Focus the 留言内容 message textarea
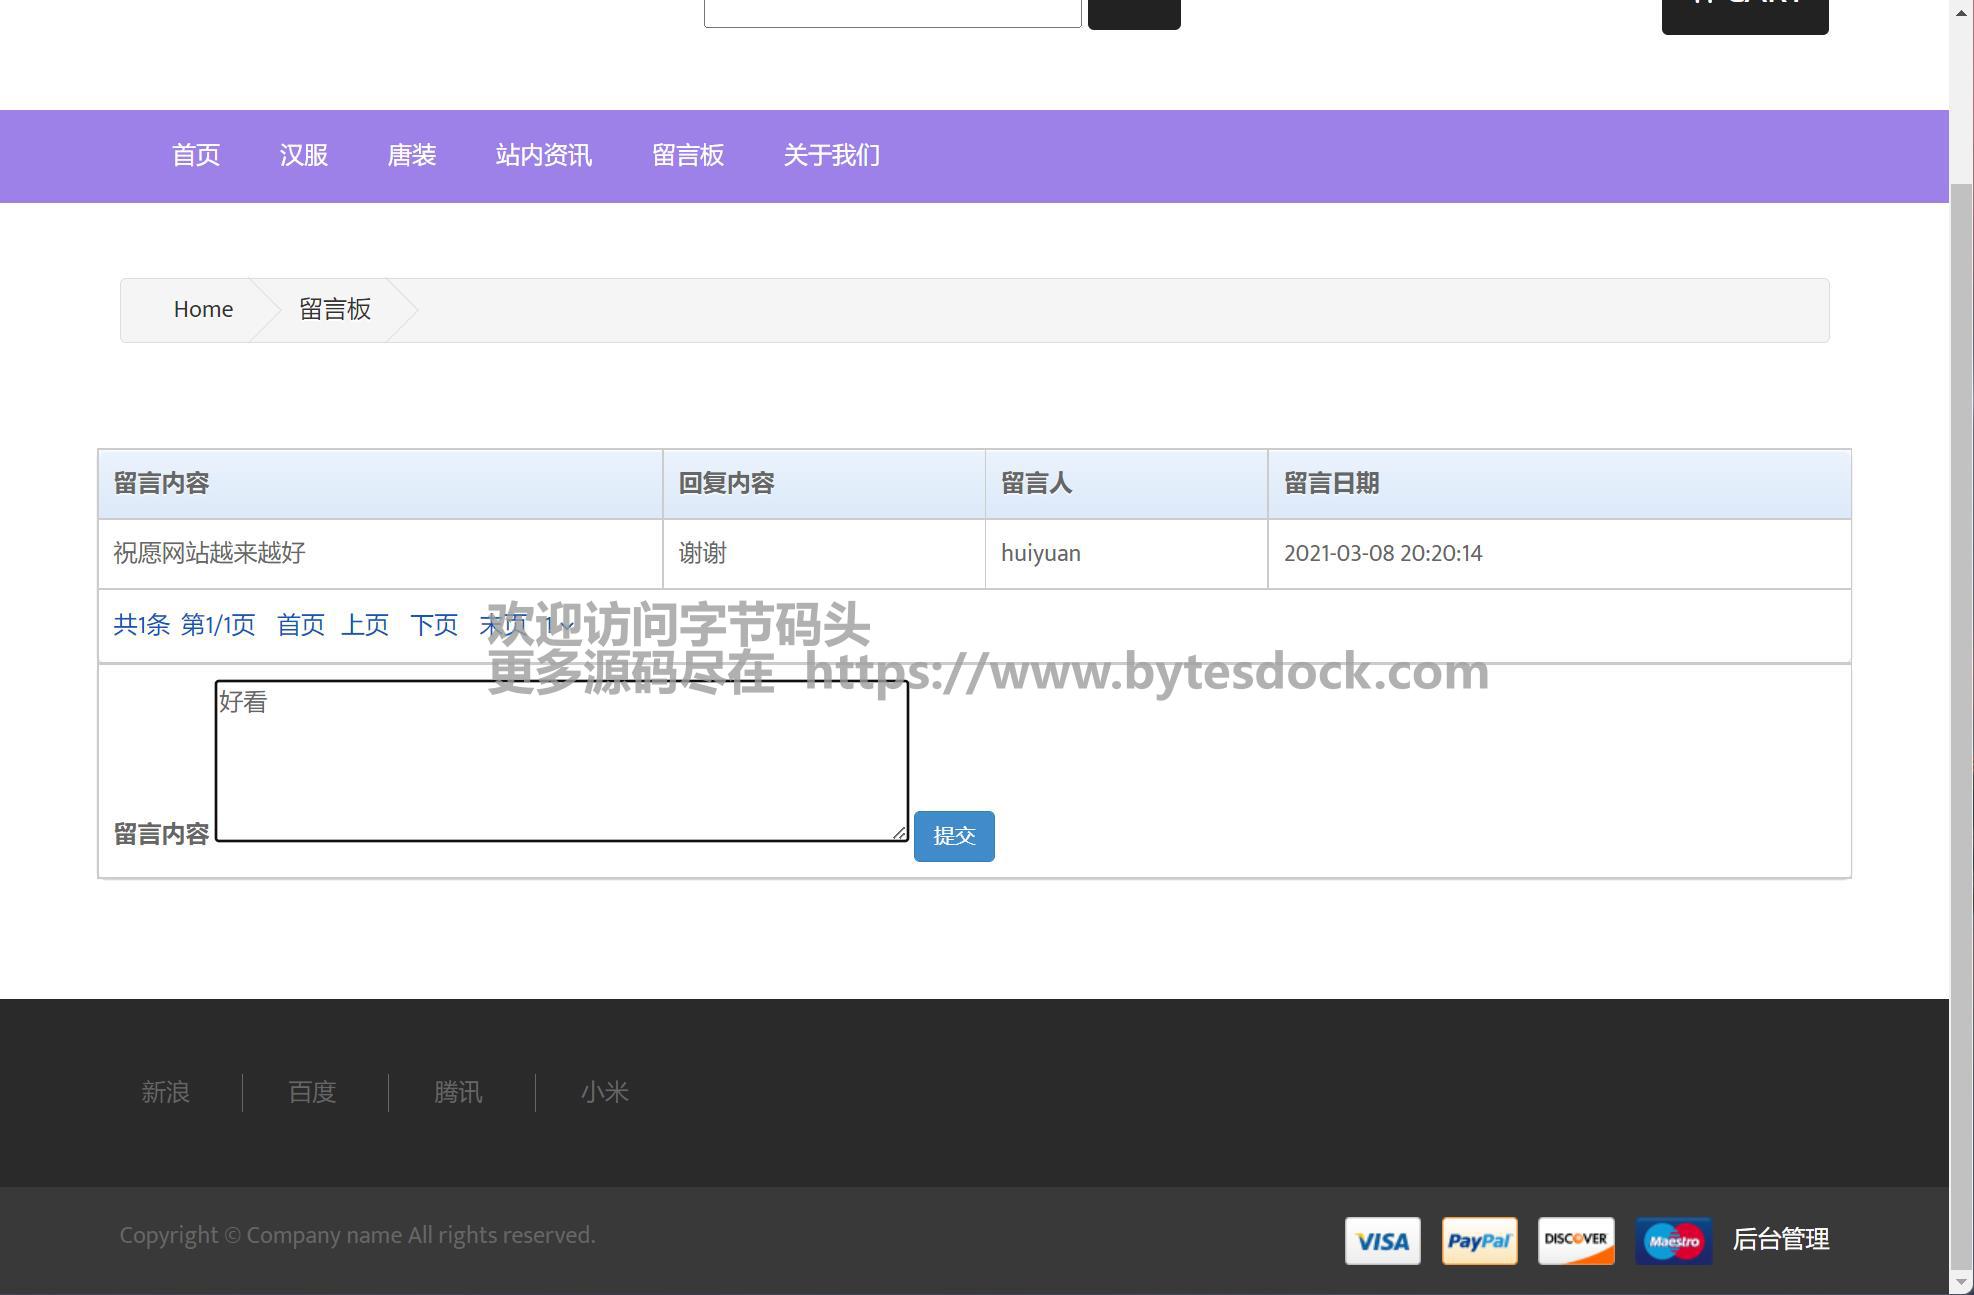Screen dimensions: 1974x1295 point(561,762)
